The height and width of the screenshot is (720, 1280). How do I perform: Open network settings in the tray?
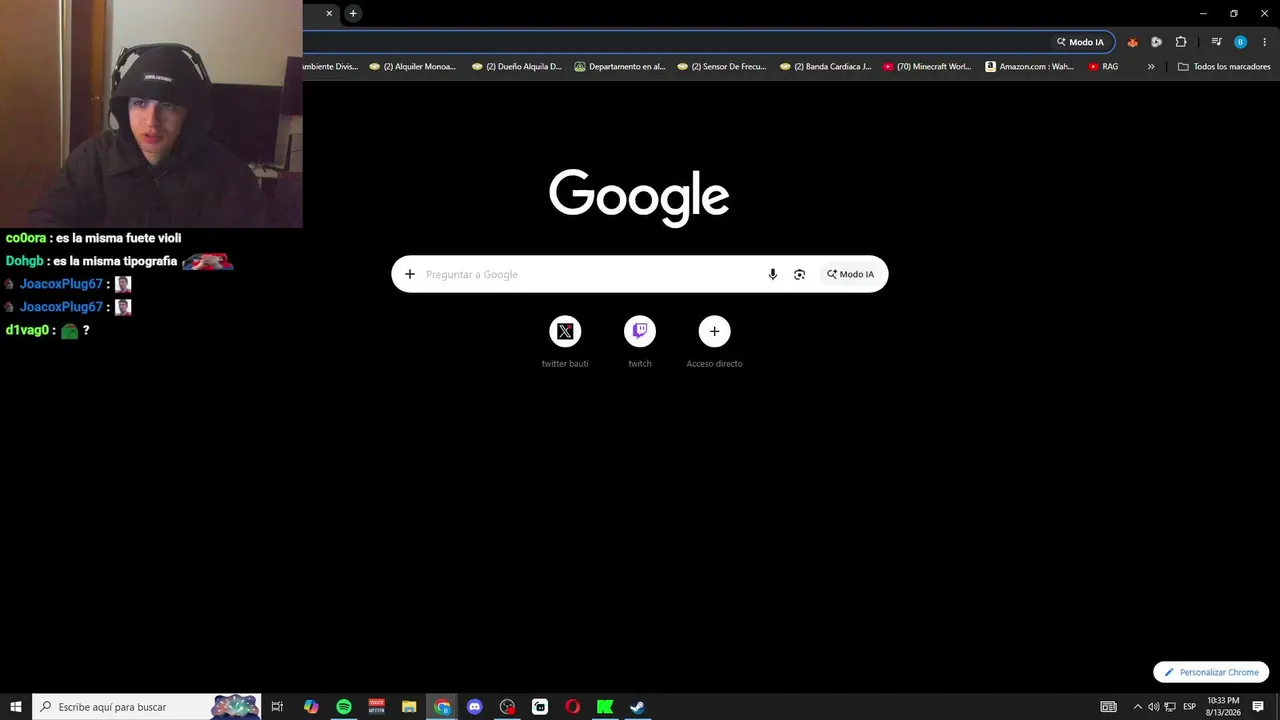point(1170,707)
